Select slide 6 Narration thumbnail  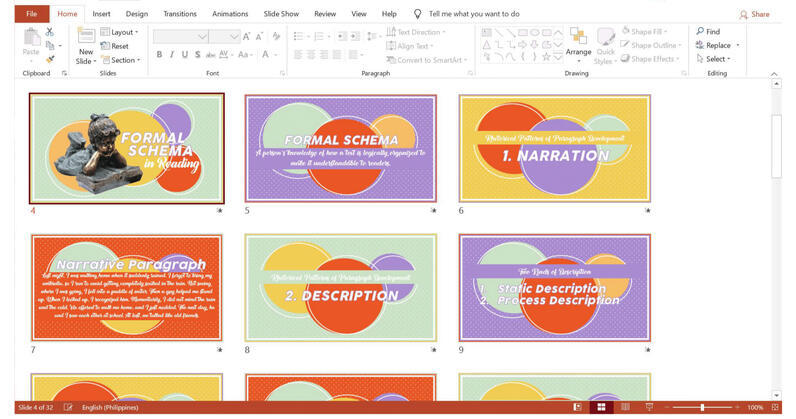coord(554,148)
